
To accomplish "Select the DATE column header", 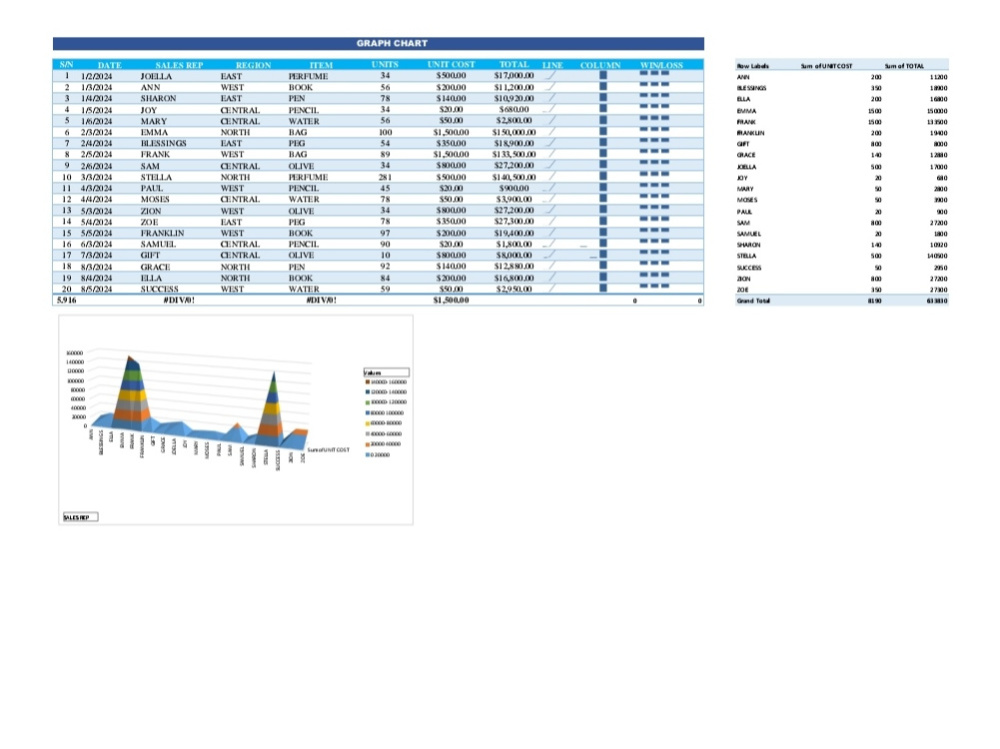I will point(109,65).
